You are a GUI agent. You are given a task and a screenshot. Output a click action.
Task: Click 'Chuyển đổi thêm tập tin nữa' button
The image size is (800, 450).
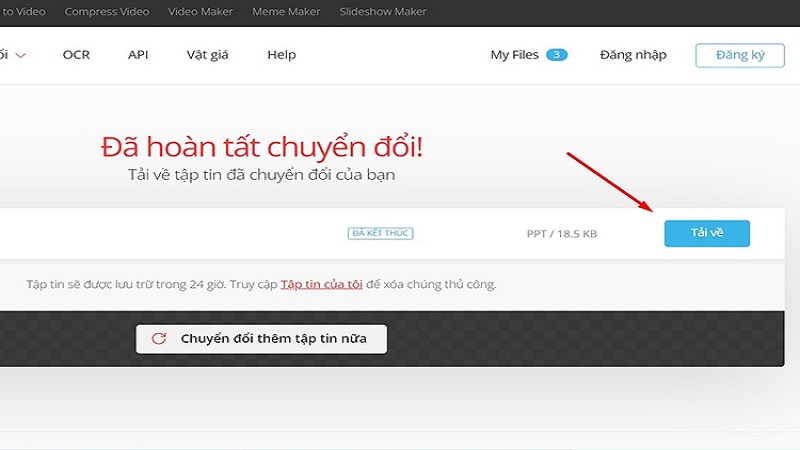pos(261,339)
